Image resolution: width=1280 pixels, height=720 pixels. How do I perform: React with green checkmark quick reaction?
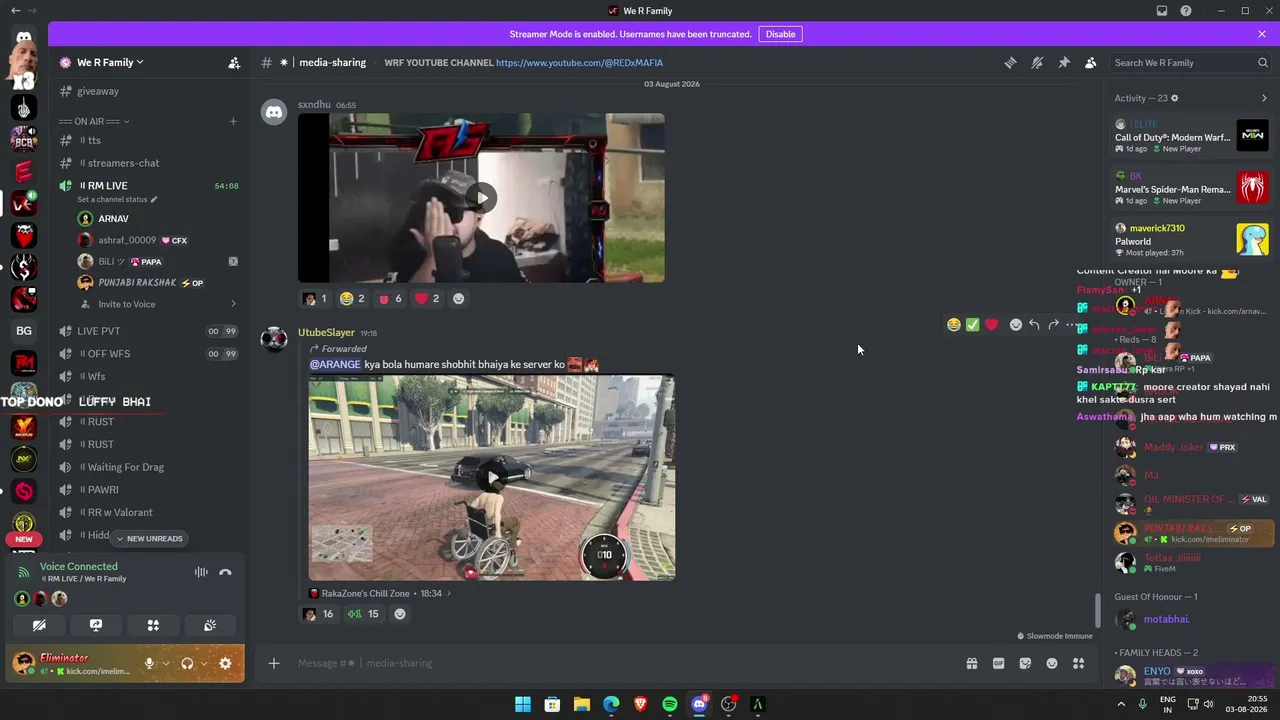click(x=972, y=325)
